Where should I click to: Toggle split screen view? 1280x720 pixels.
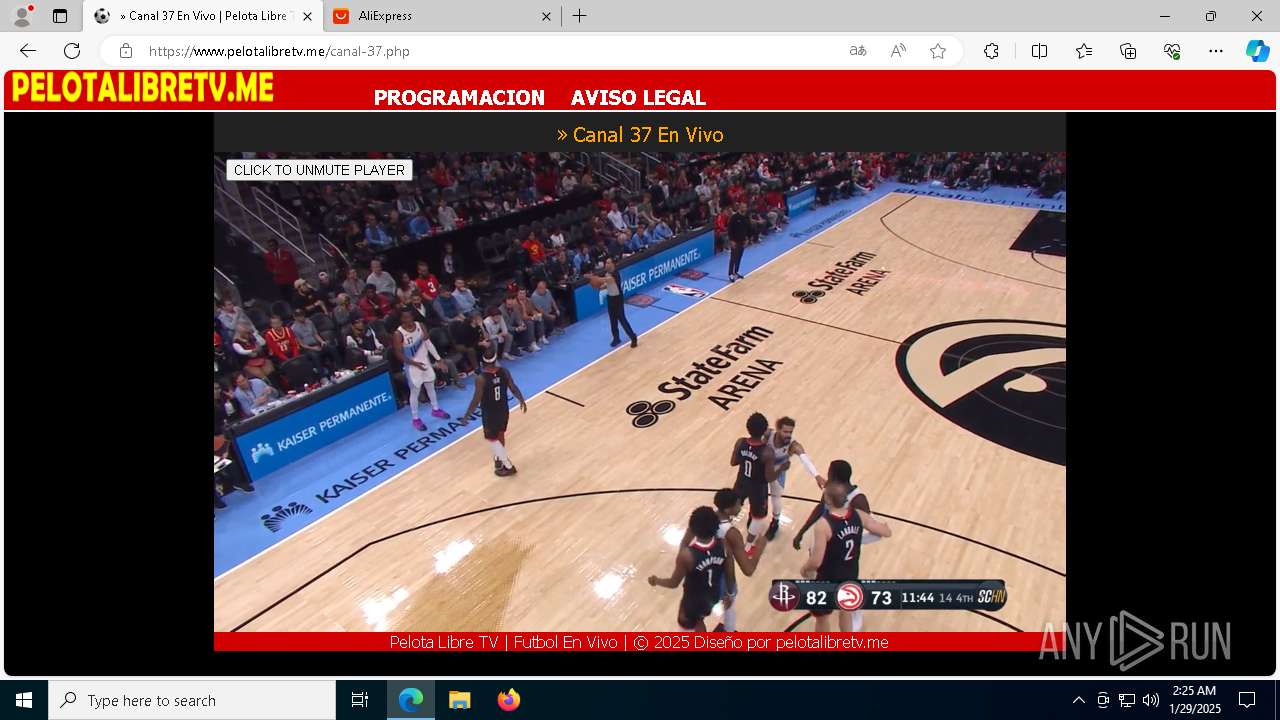click(x=1039, y=51)
